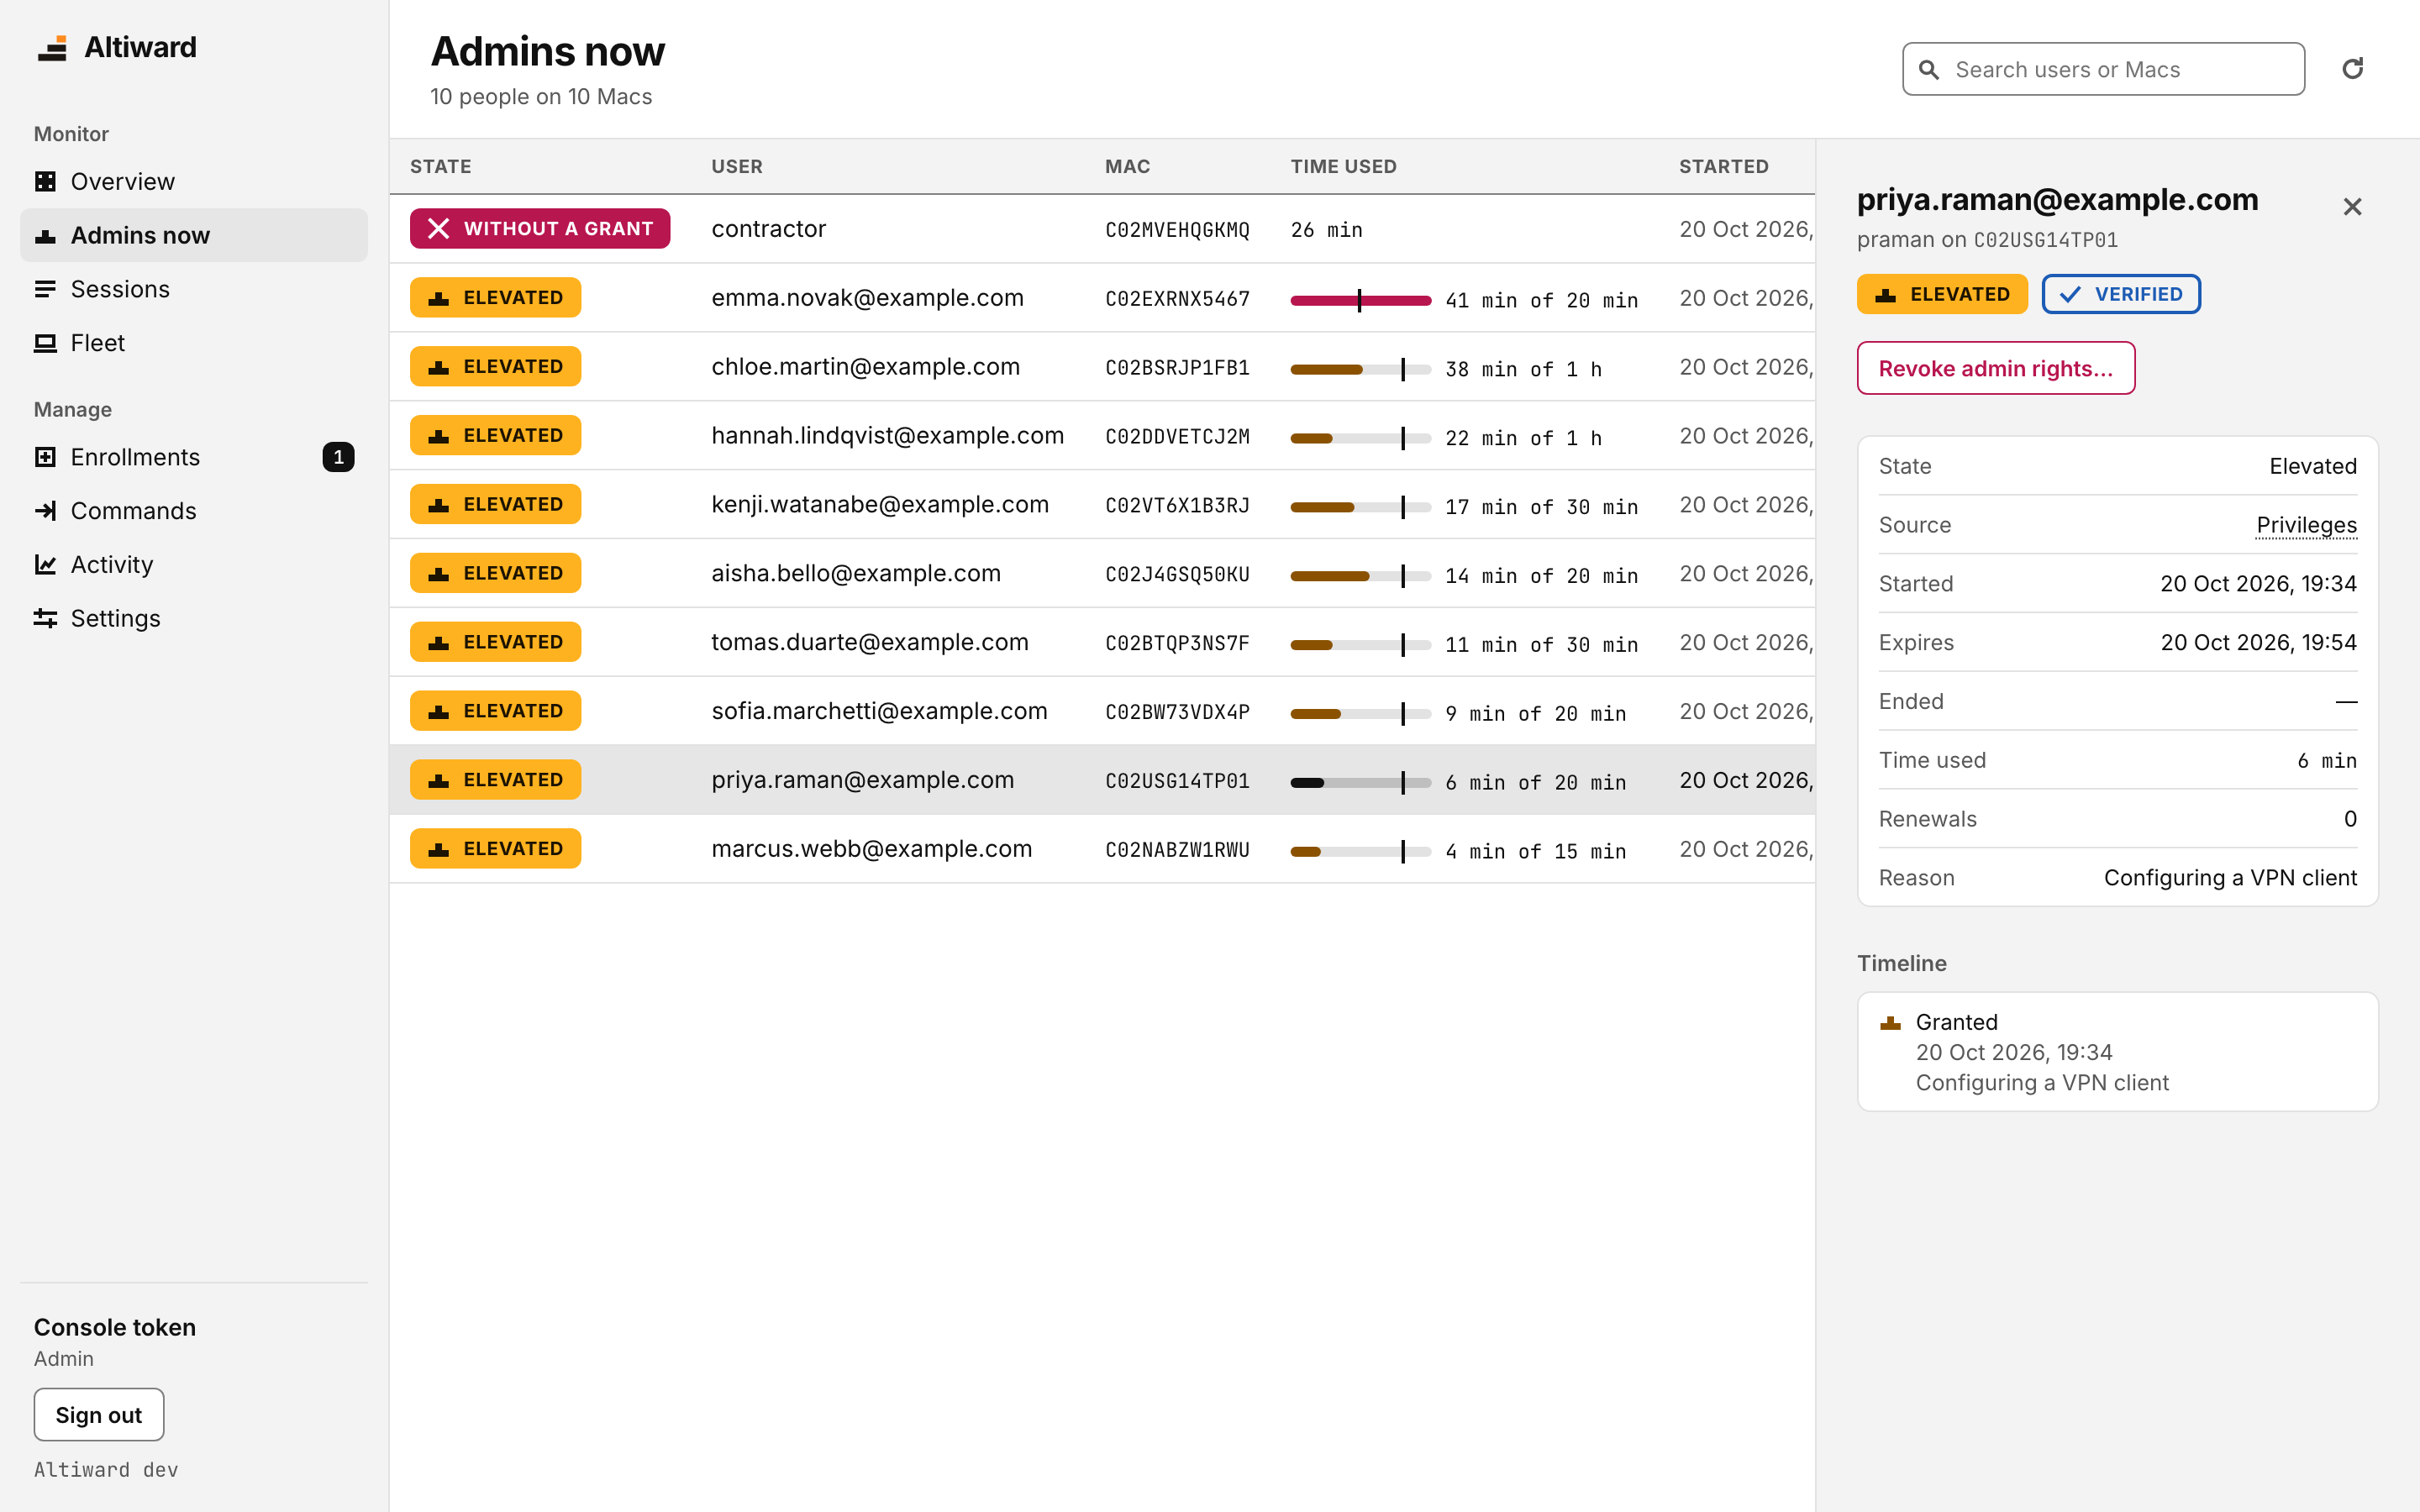Screen dimensions: 2420x1512
Task: Click emma.novak's overdue time-used bar
Action: (x=1360, y=300)
